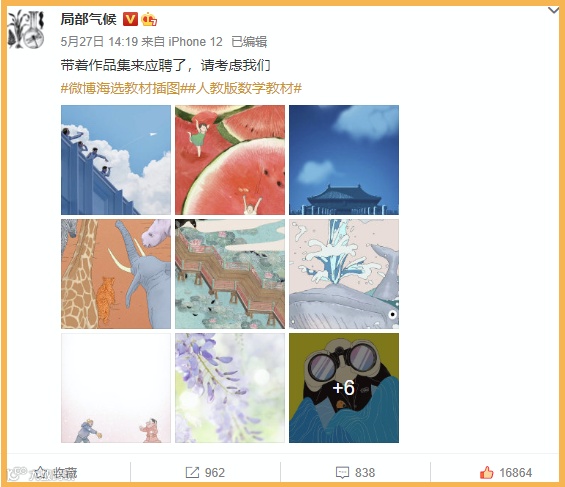Open the palace under blue sky thumbnail
Image resolution: width=565 pixels, height=487 pixels.
point(344,160)
